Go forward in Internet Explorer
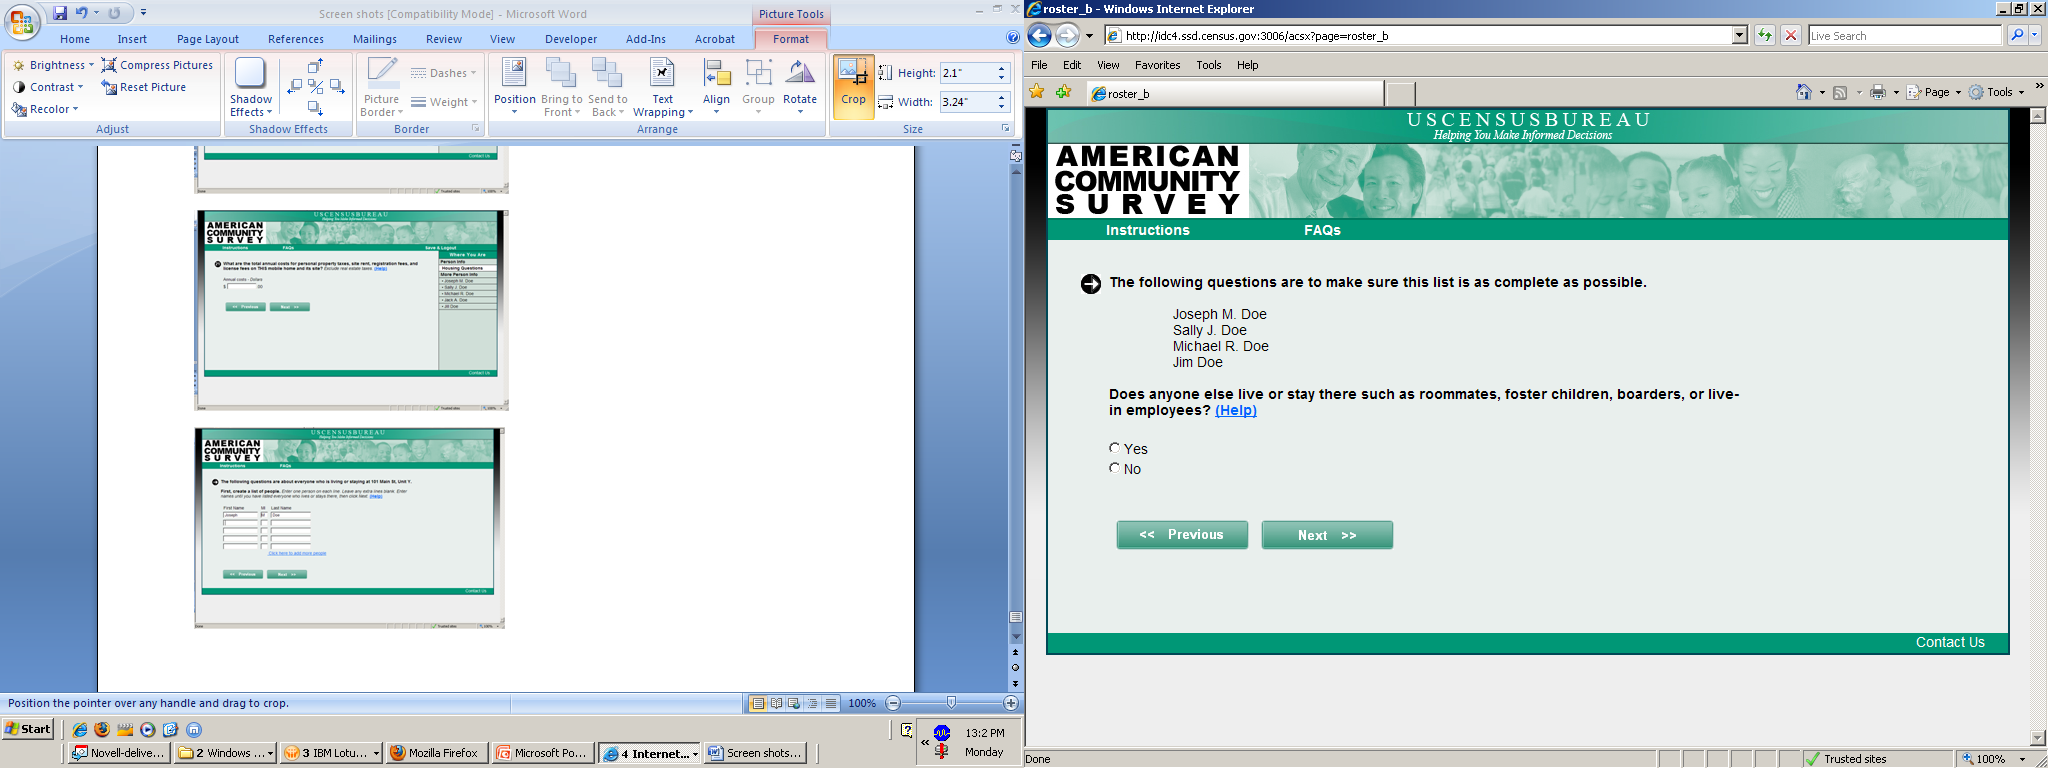 [x=1067, y=36]
